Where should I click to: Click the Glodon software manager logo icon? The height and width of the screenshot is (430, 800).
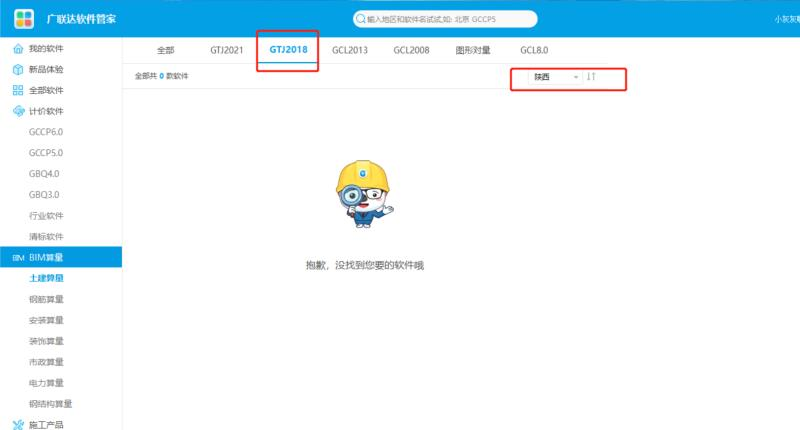click(x=24, y=19)
